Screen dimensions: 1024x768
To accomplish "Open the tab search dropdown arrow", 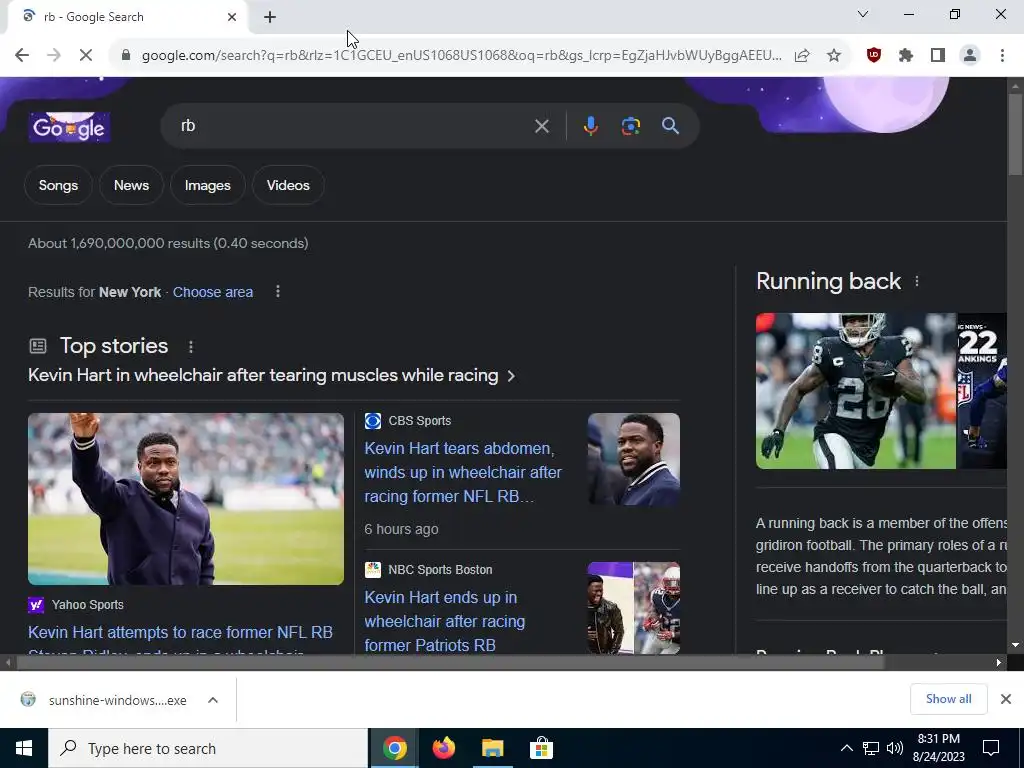I will pyautogui.click(x=863, y=14).
